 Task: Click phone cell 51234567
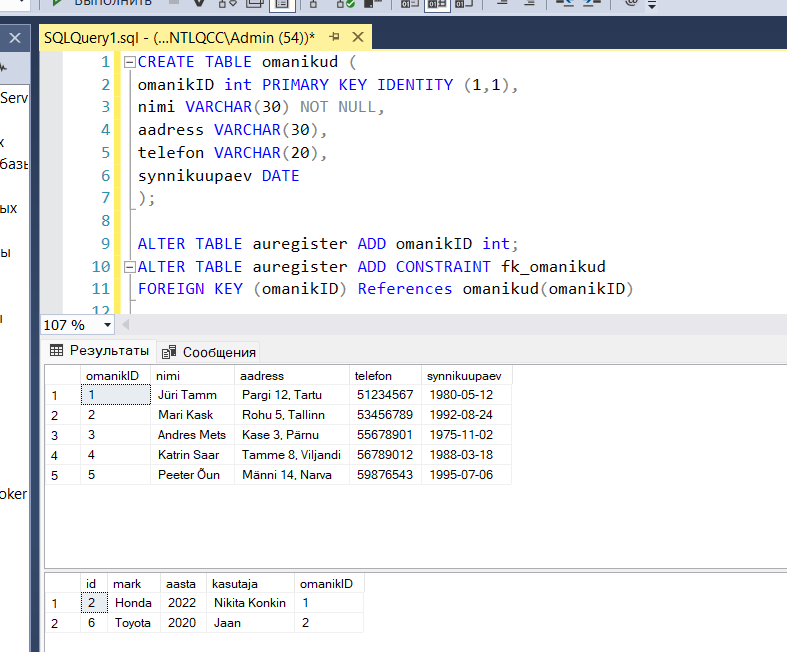(x=385, y=395)
